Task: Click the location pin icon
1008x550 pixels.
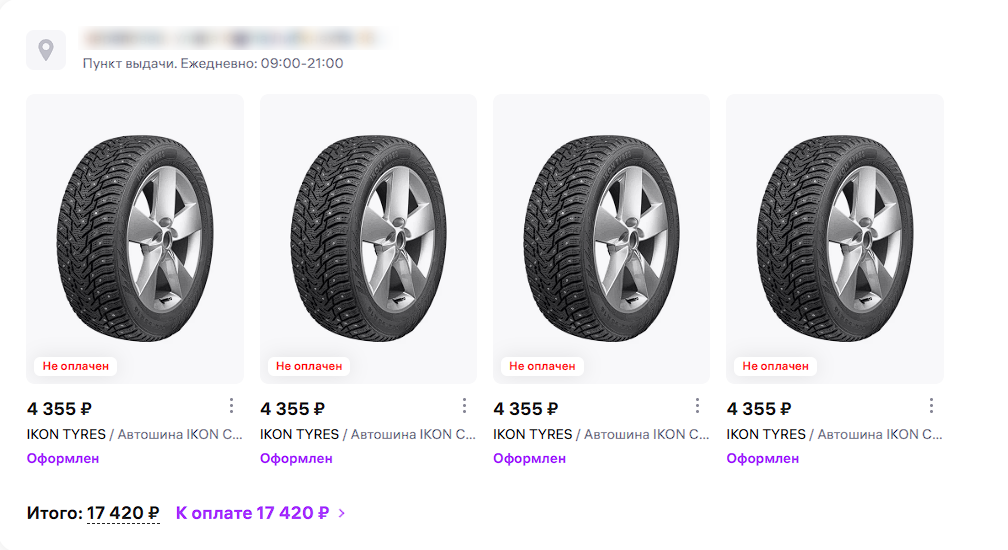Action: tap(46, 49)
